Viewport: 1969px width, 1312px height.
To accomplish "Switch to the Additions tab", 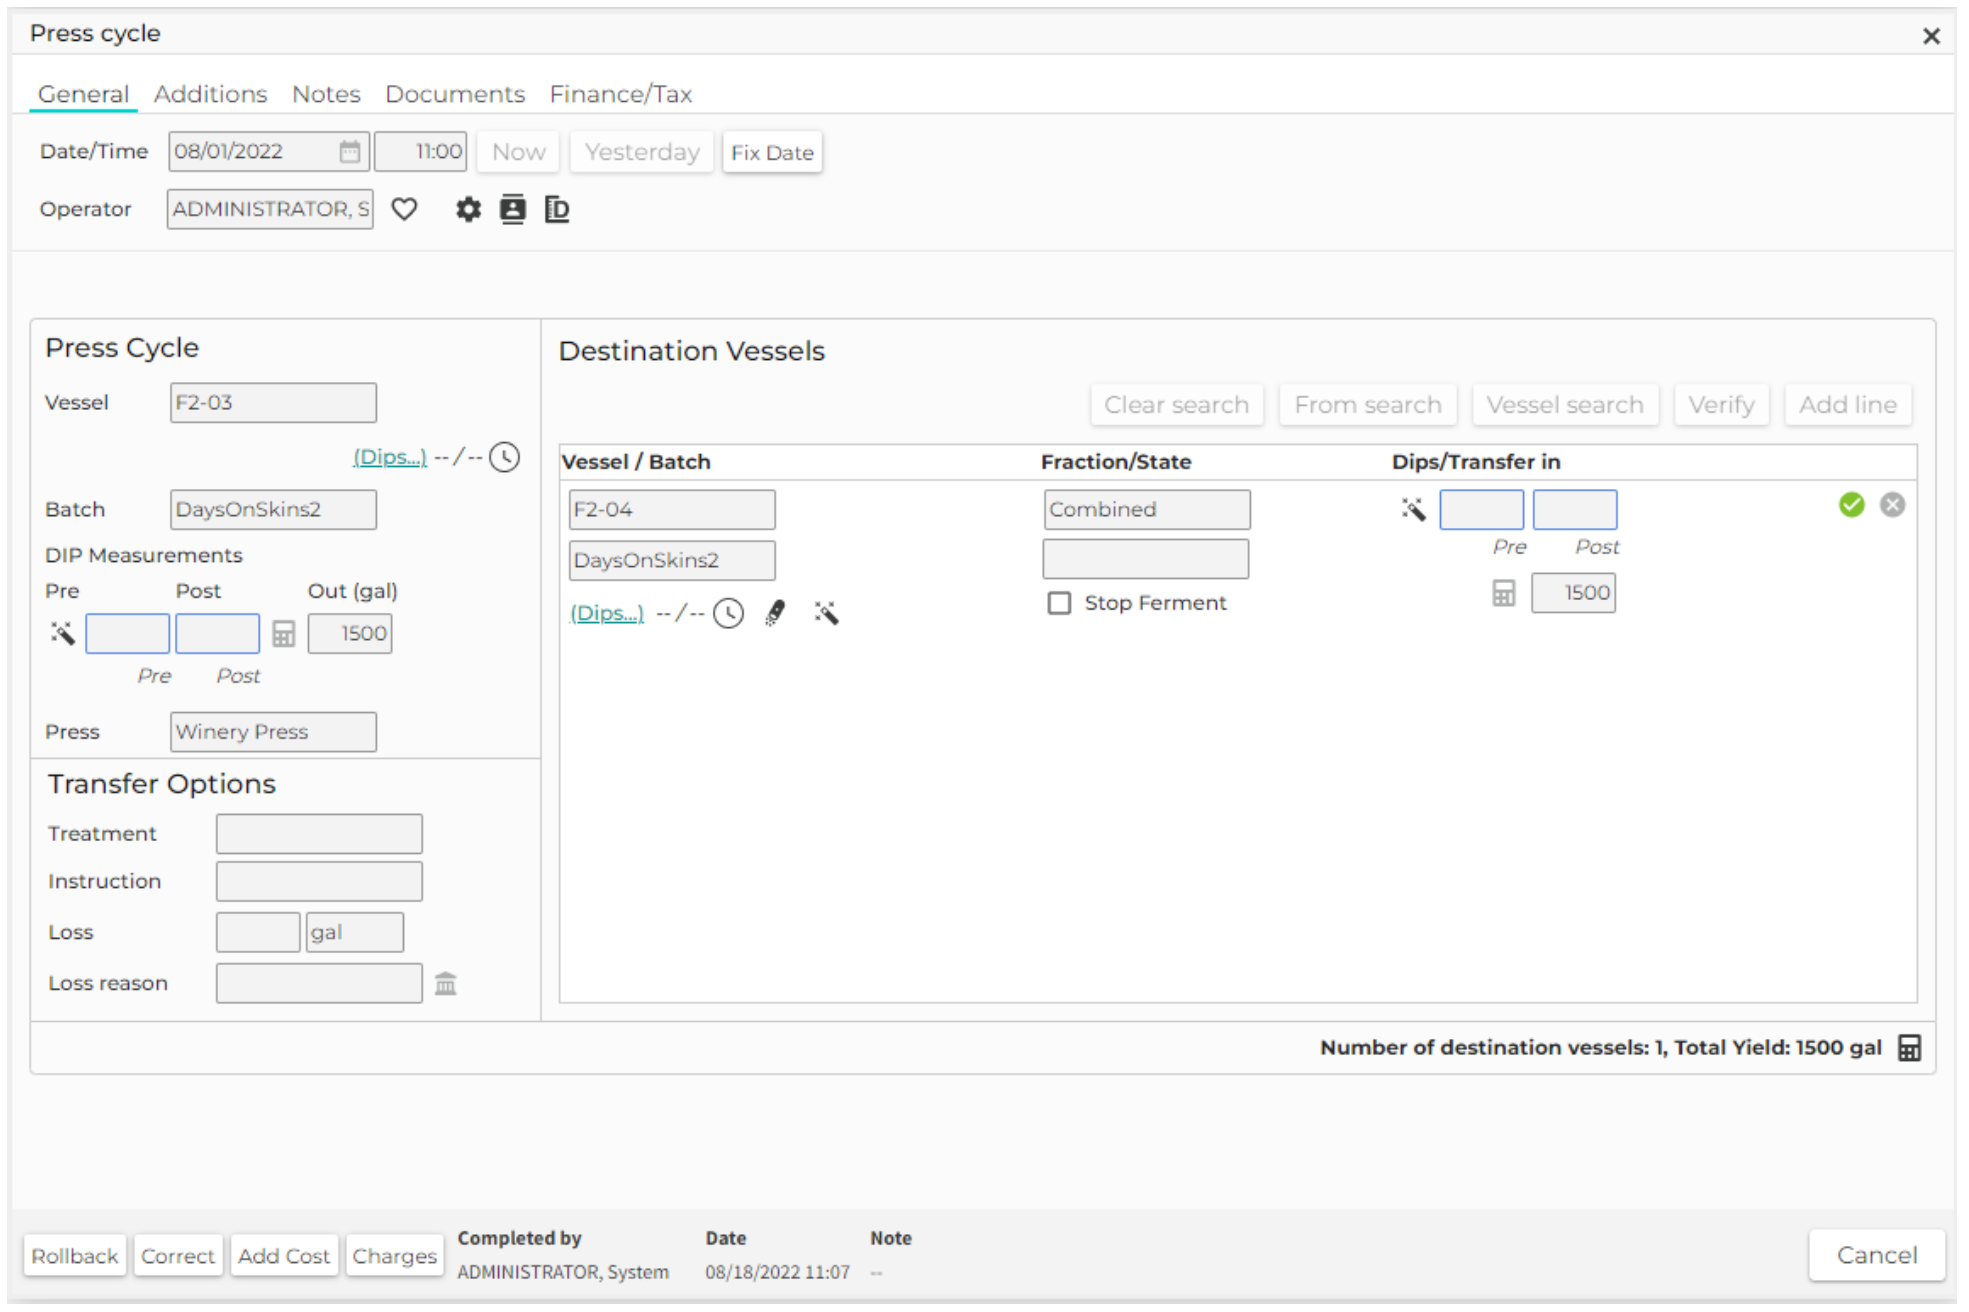I will point(210,94).
